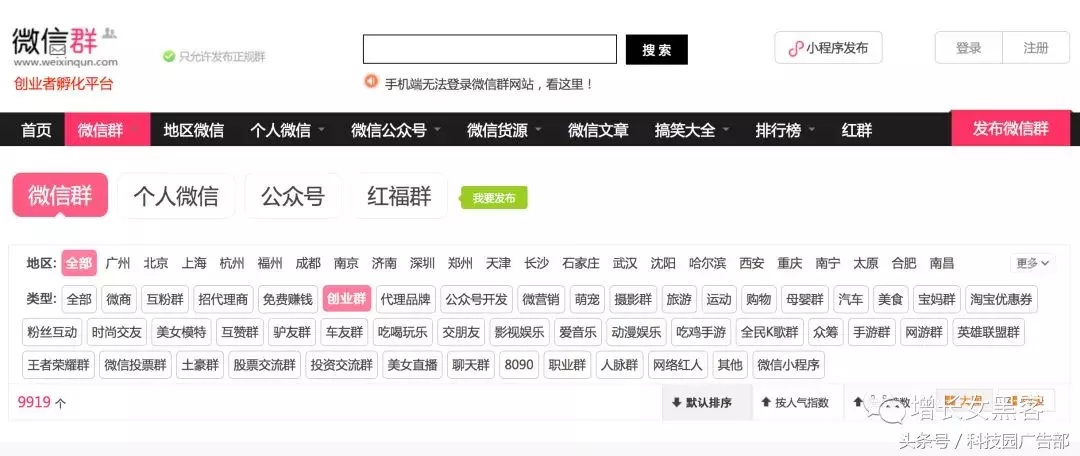Go to 首页 in the navigation bar
1080x456 pixels.
pos(36,129)
